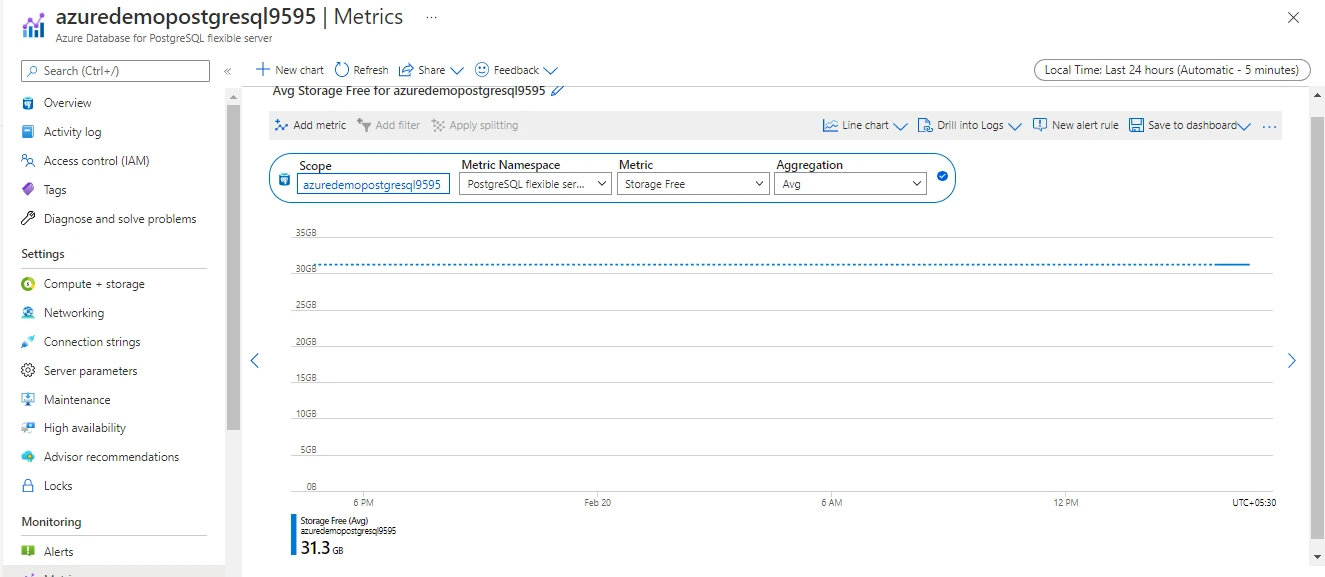
Task: Open Compute + storage settings
Action: 94,284
